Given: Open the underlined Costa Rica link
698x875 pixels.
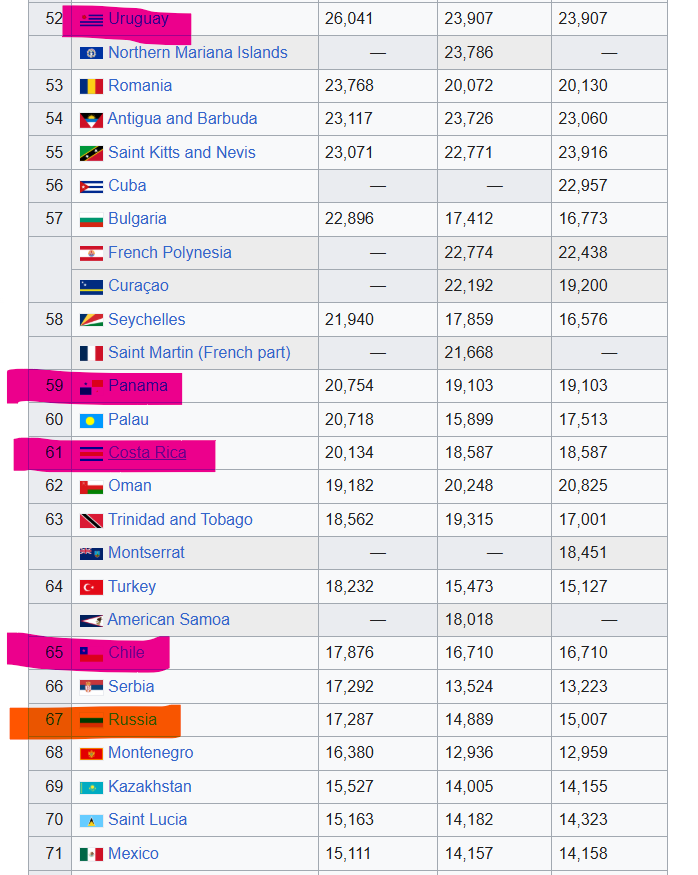Looking at the screenshot, I should coord(147,453).
